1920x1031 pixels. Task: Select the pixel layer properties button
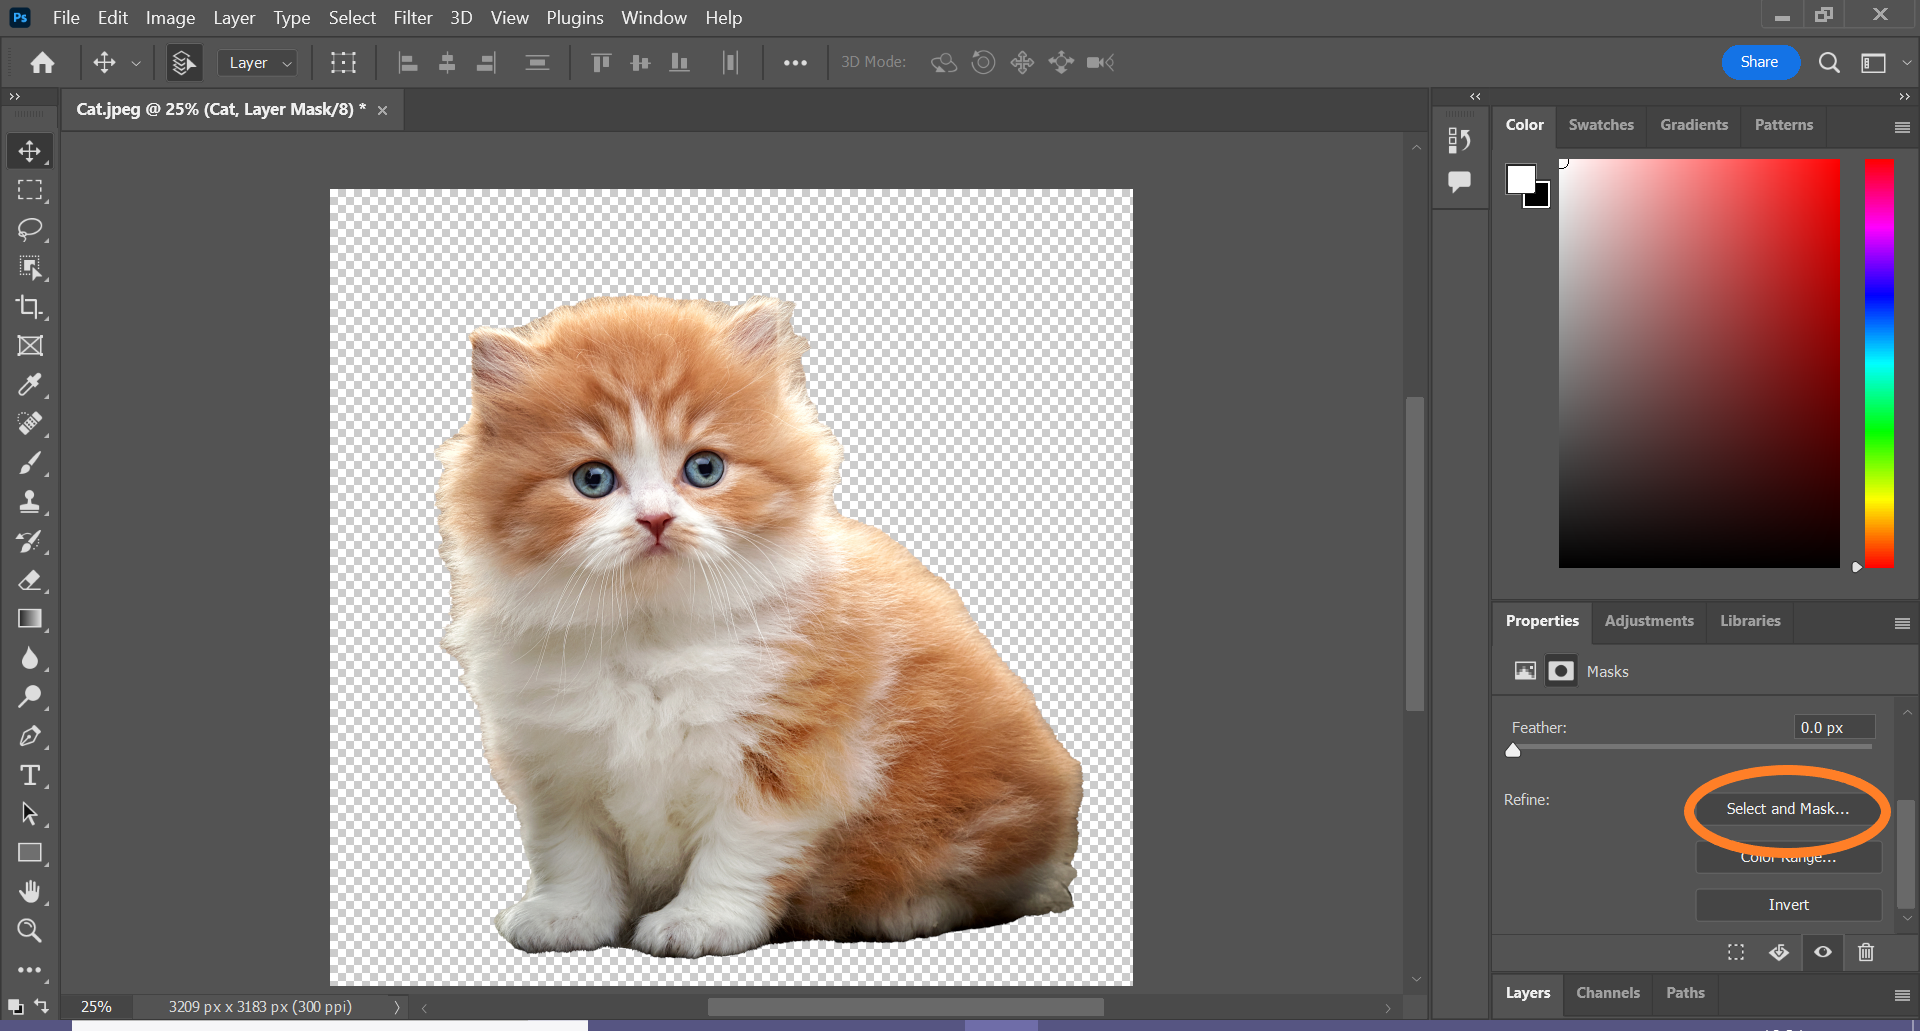coord(1525,671)
